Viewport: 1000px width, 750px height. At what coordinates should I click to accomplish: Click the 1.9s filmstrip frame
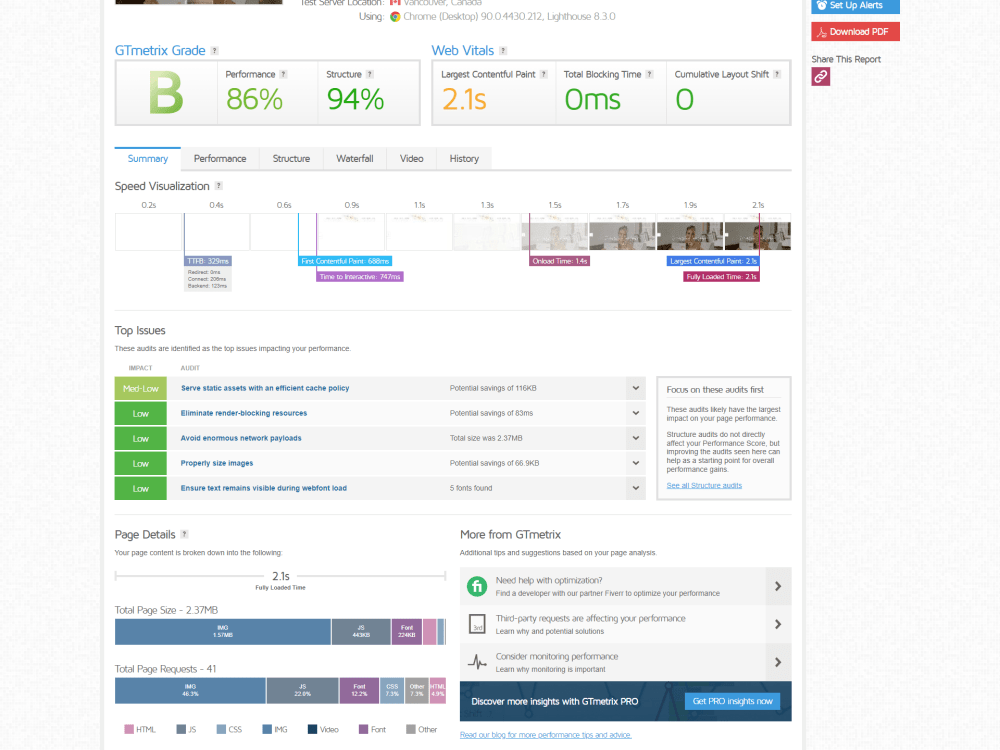[690, 232]
